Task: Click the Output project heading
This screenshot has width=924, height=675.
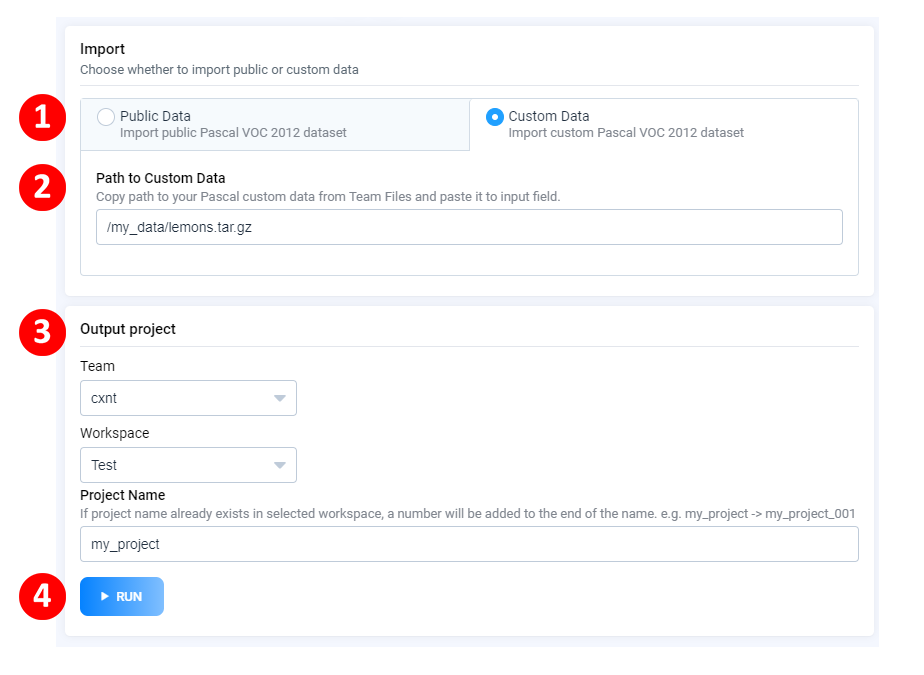Action: tap(128, 329)
